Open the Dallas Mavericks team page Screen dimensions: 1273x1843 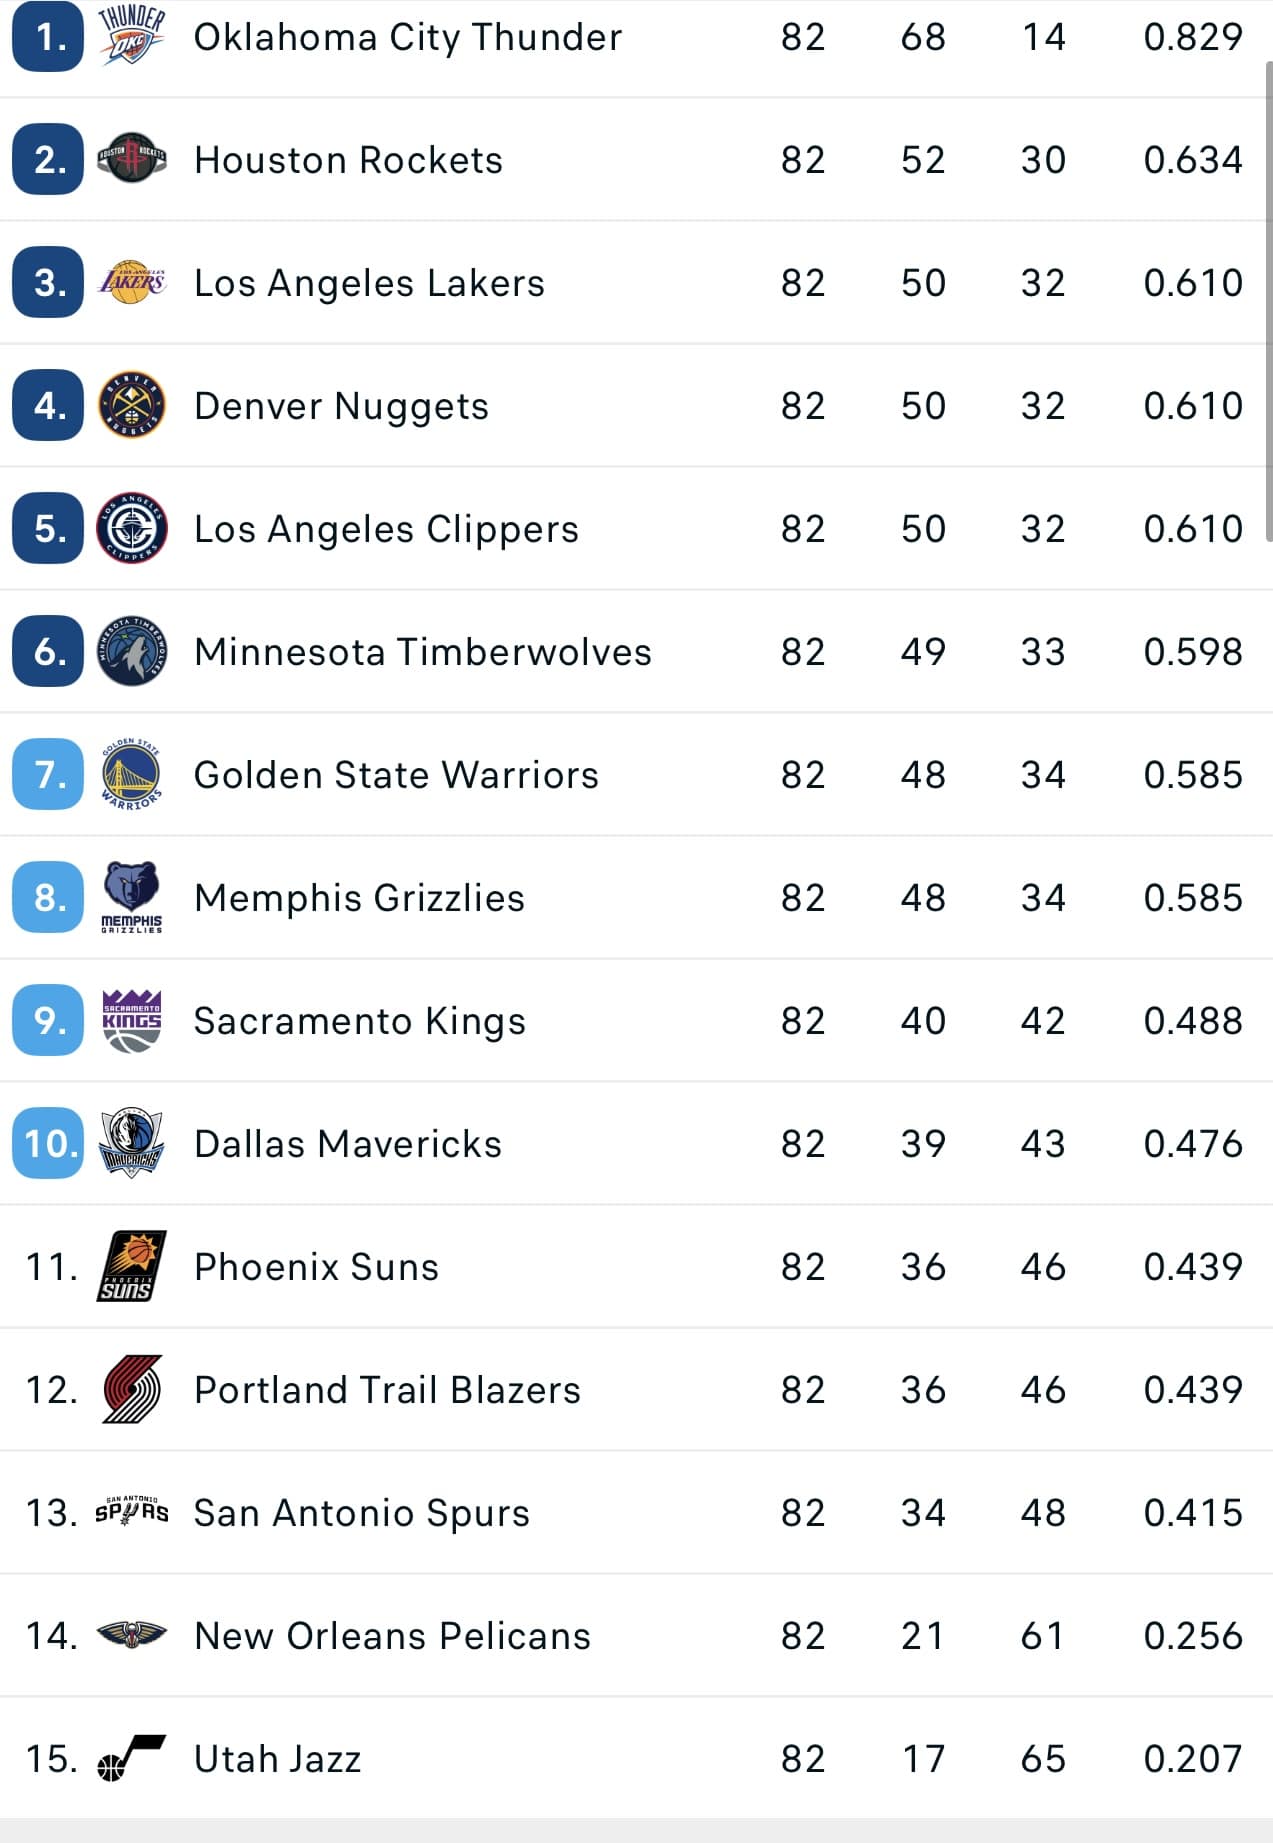pyautogui.click(x=348, y=1143)
